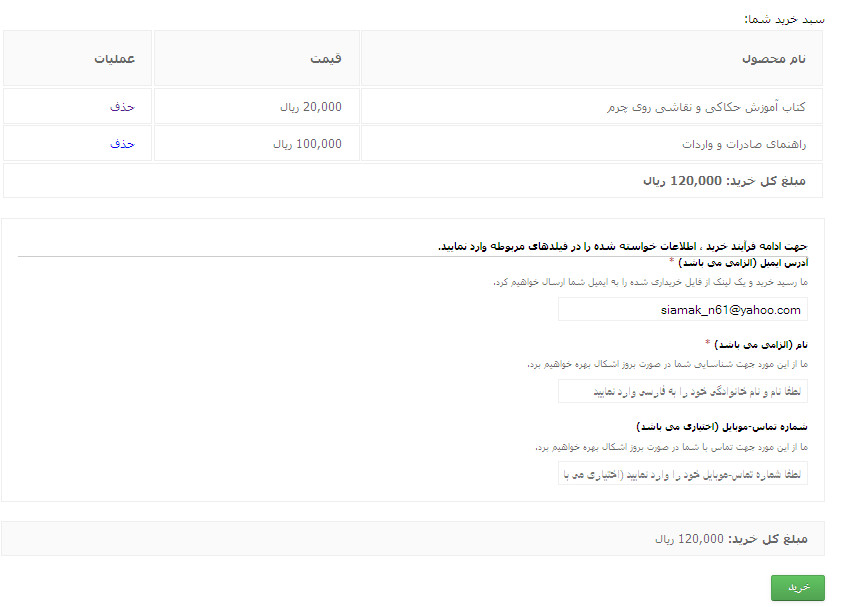Click the 20,000 ریال price cell
The height and width of the screenshot is (607, 845).
(x=310, y=107)
